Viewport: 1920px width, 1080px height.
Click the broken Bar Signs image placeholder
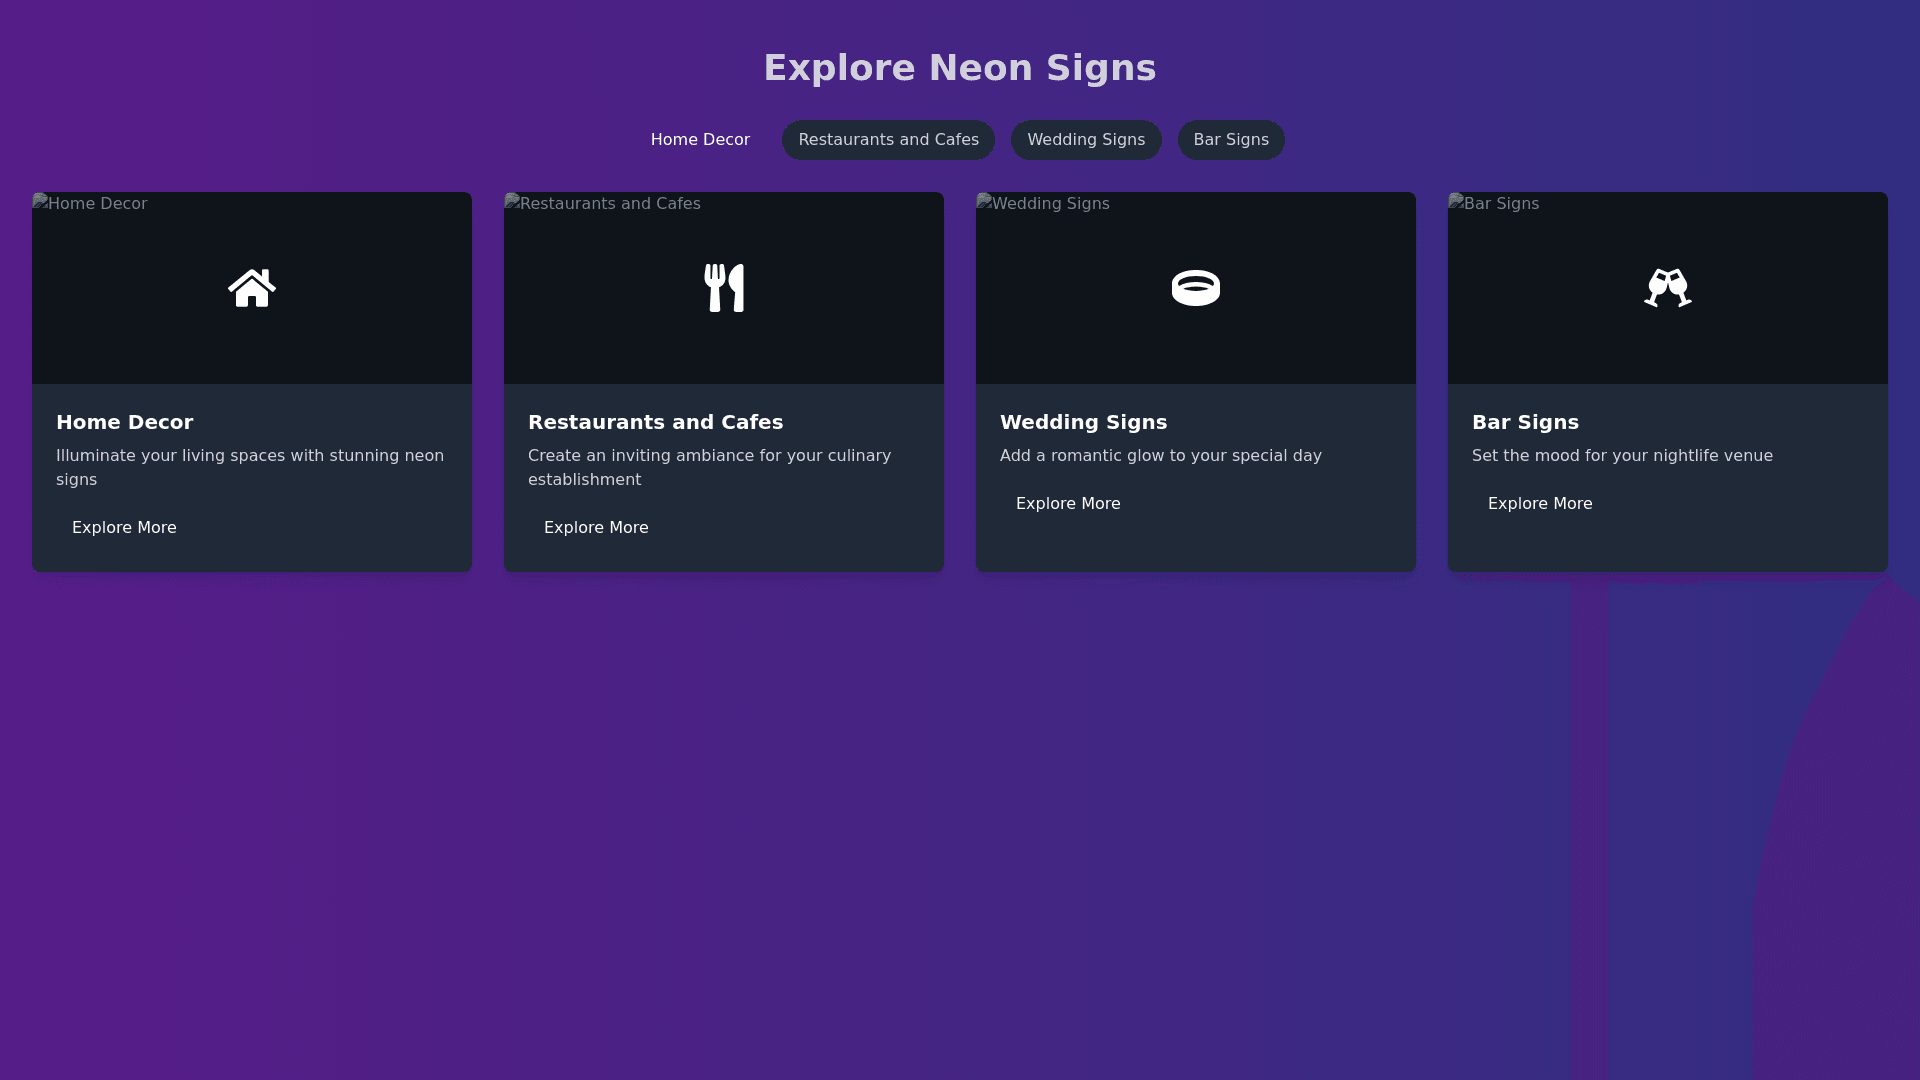tap(1494, 204)
